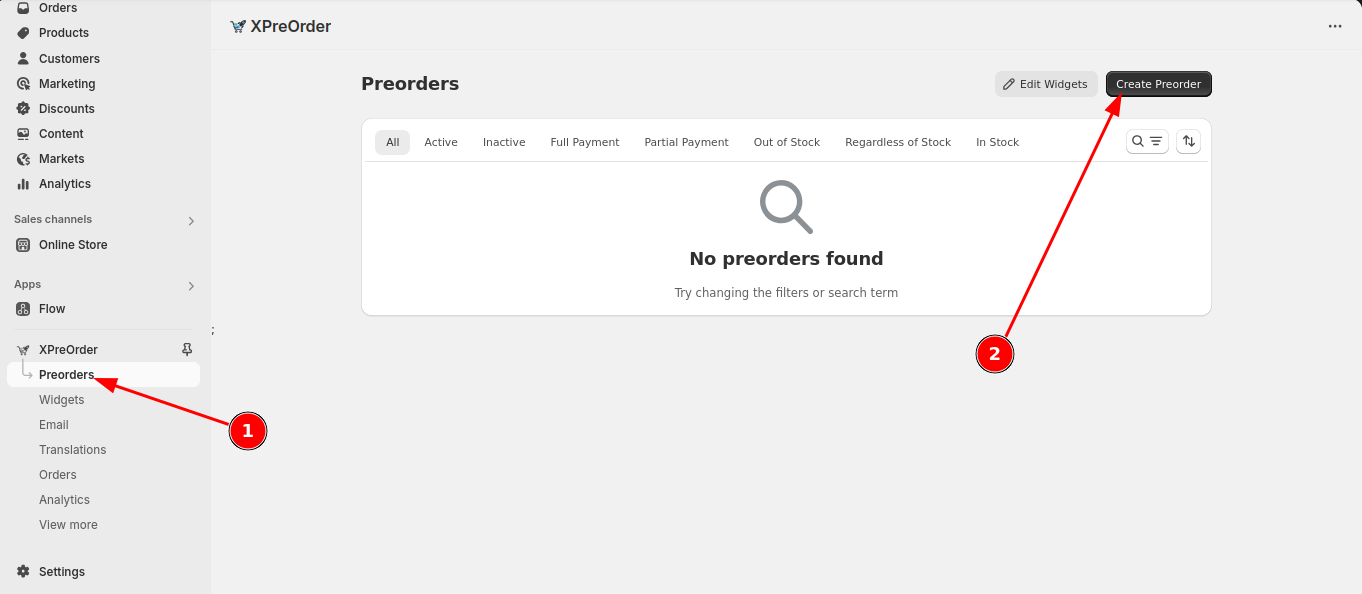This screenshot has width=1362, height=594.
Task: Click the Settings gear icon
Action: (23, 572)
